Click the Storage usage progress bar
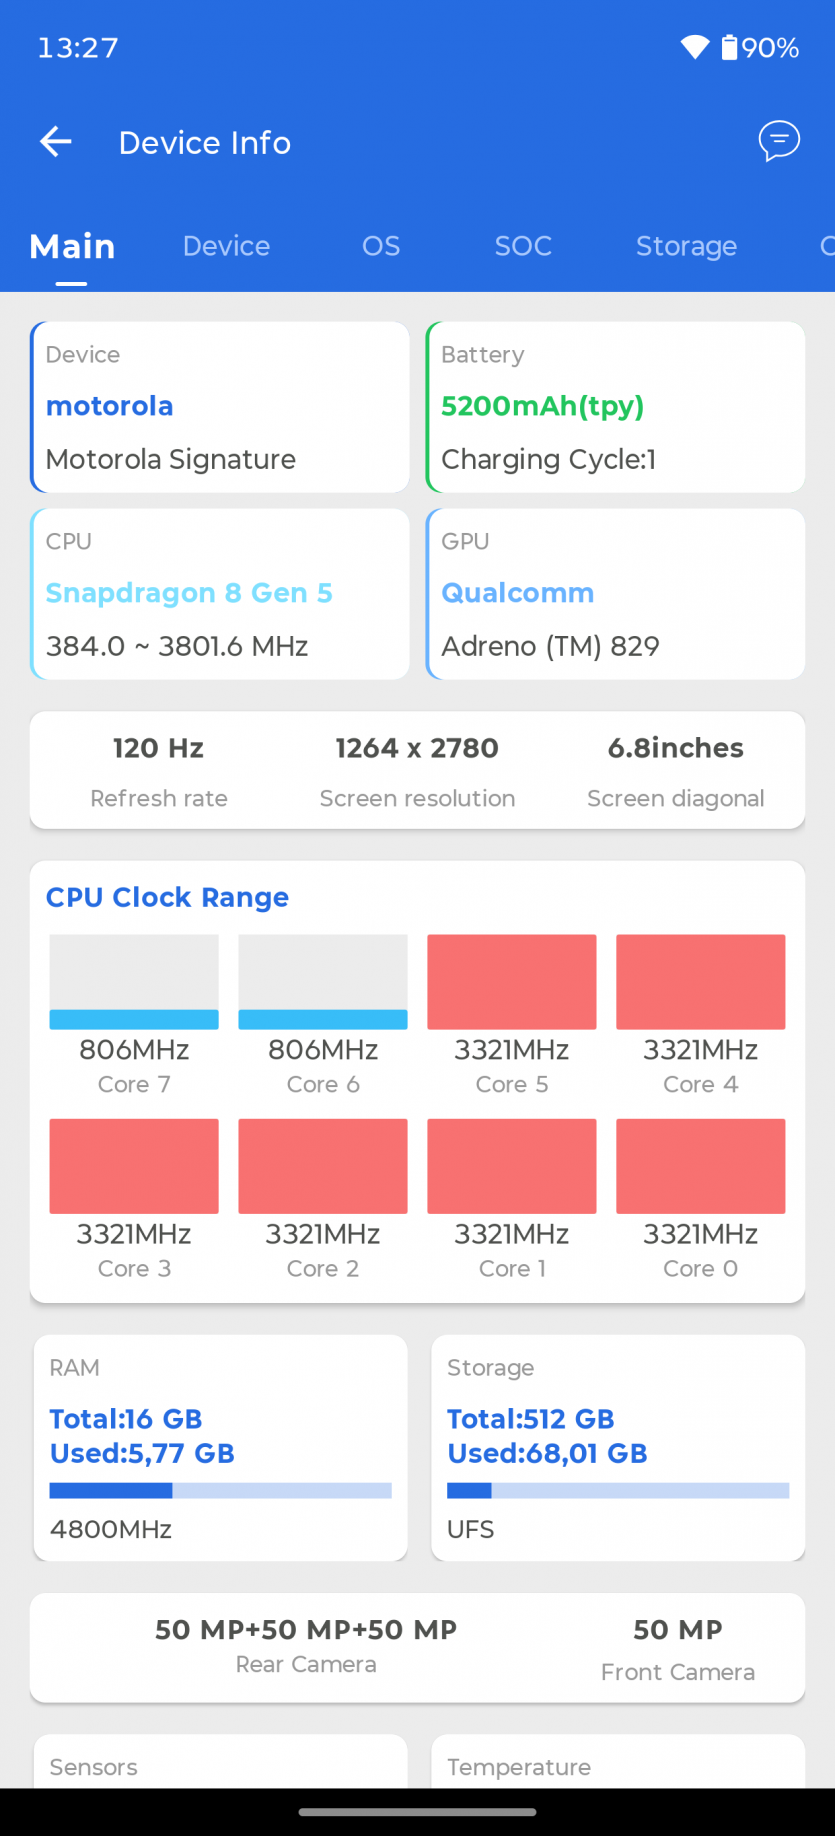This screenshot has width=835, height=1836. [618, 1490]
